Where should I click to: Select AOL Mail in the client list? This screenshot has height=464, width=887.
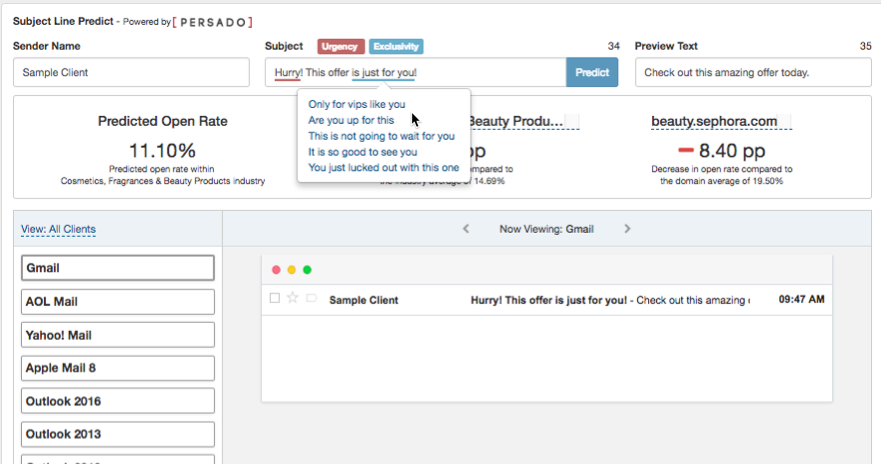tap(118, 302)
